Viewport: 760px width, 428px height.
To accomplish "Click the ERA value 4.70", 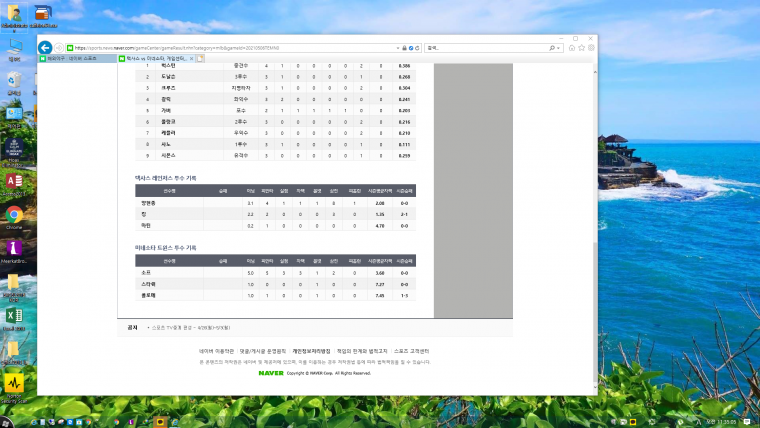I will coord(380,226).
